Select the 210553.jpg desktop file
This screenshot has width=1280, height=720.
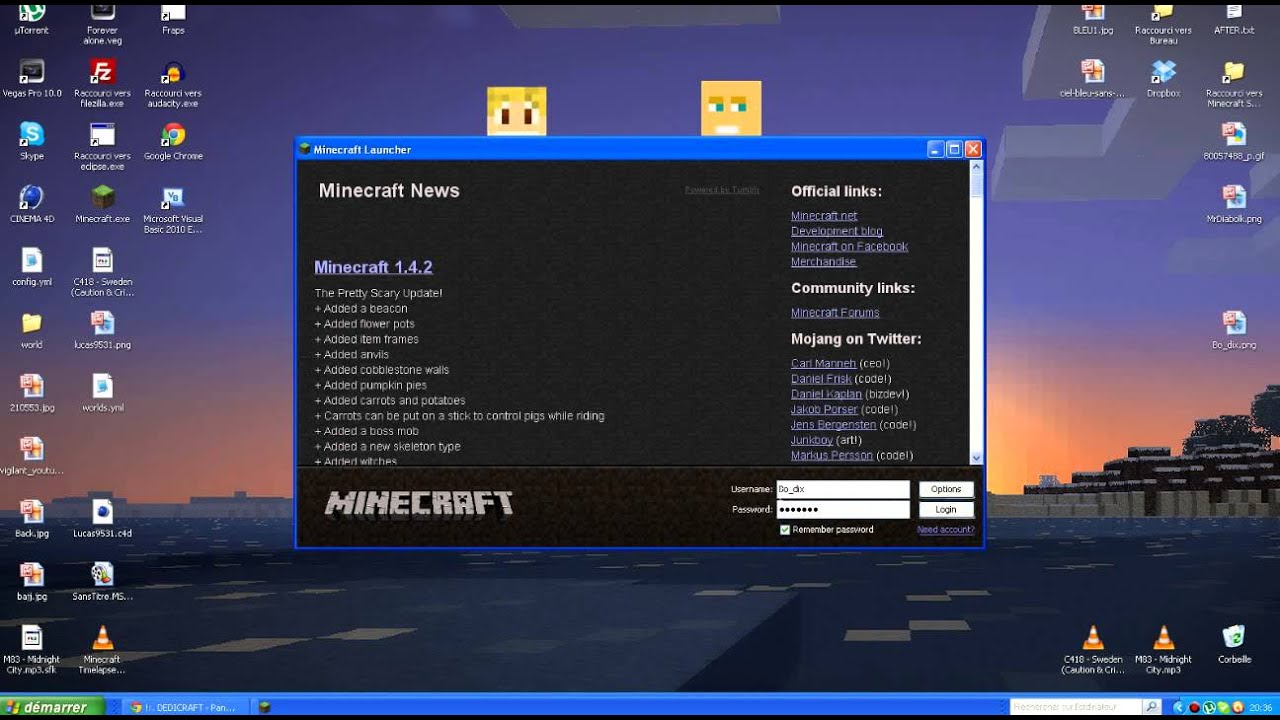tap(32, 393)
